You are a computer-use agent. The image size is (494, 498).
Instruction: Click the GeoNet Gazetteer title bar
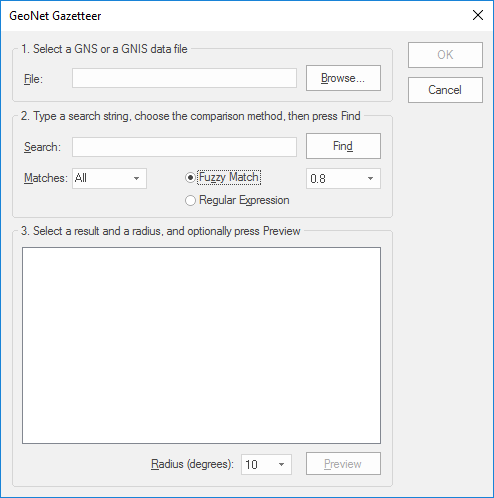click(233, 16)
